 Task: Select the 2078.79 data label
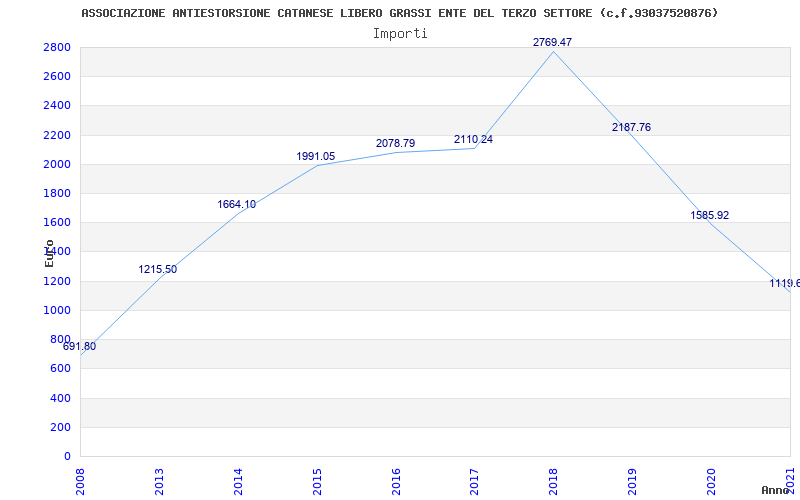(395, 143)
